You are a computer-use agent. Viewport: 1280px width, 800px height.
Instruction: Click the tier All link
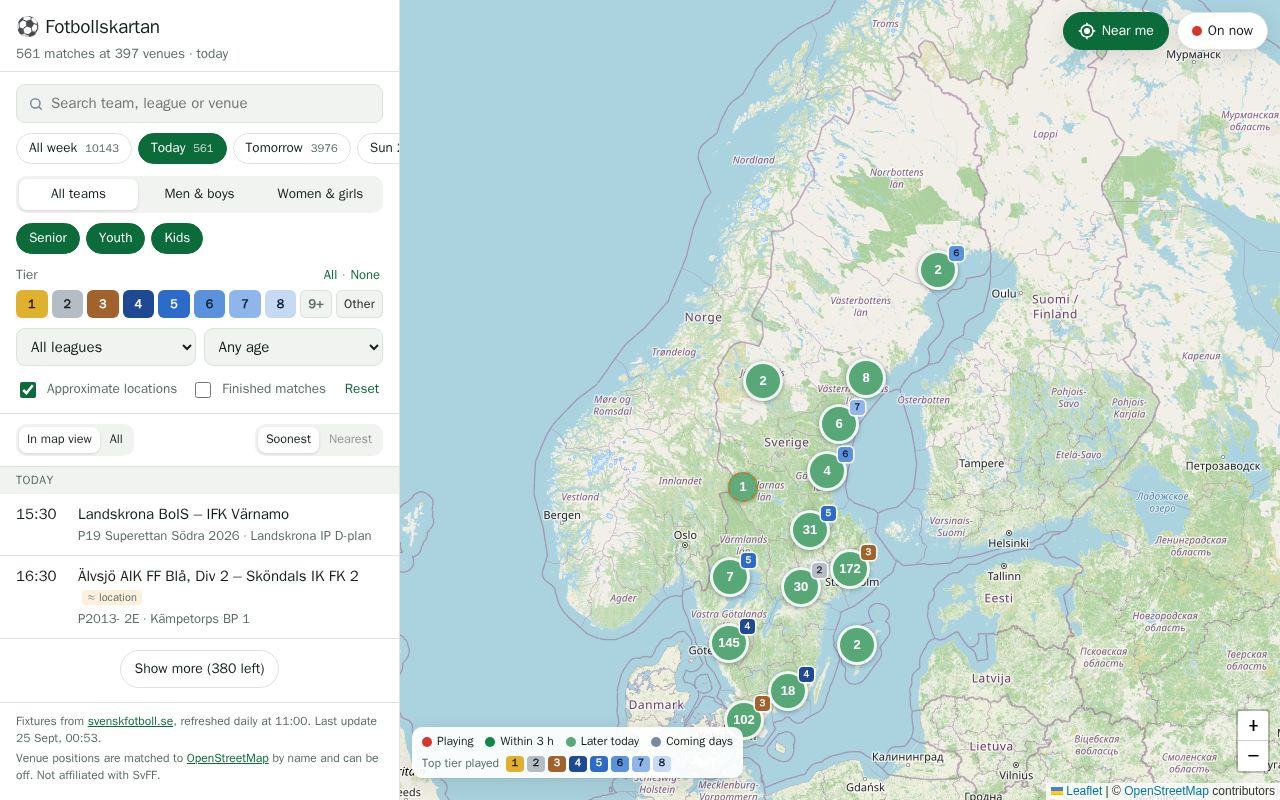[x=330, y=275]
